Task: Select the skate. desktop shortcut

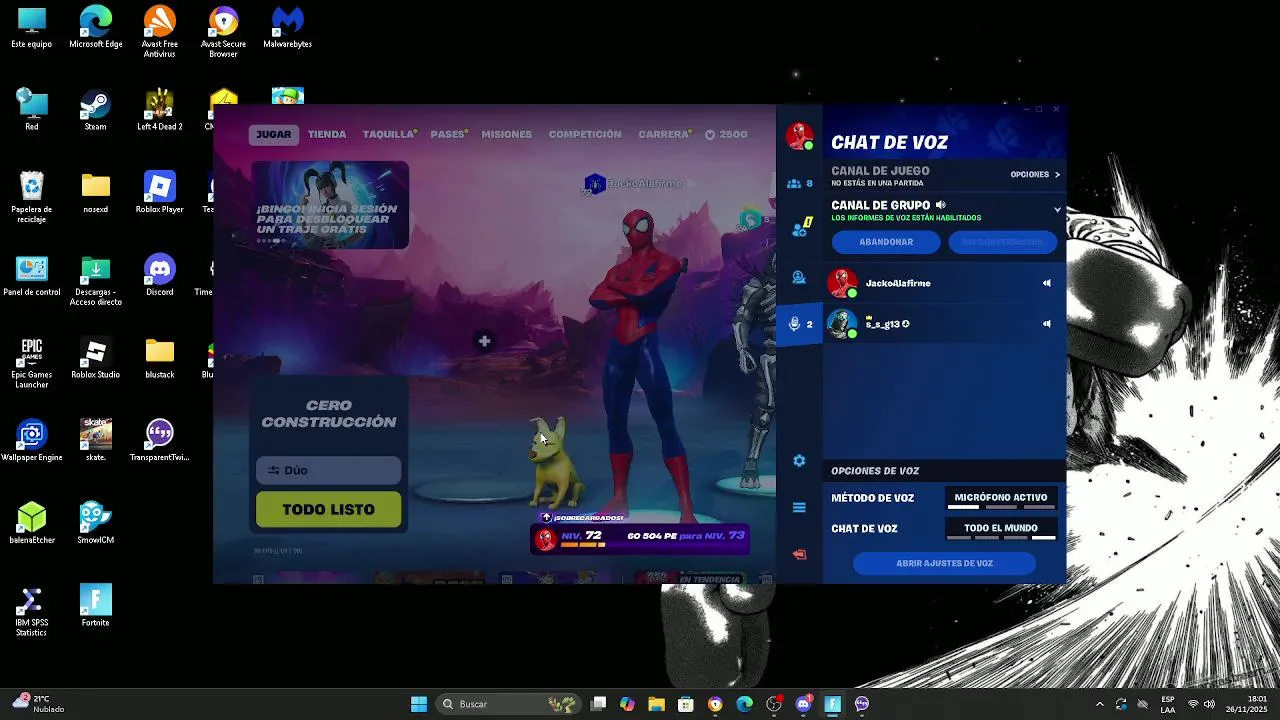Action: 96,440
